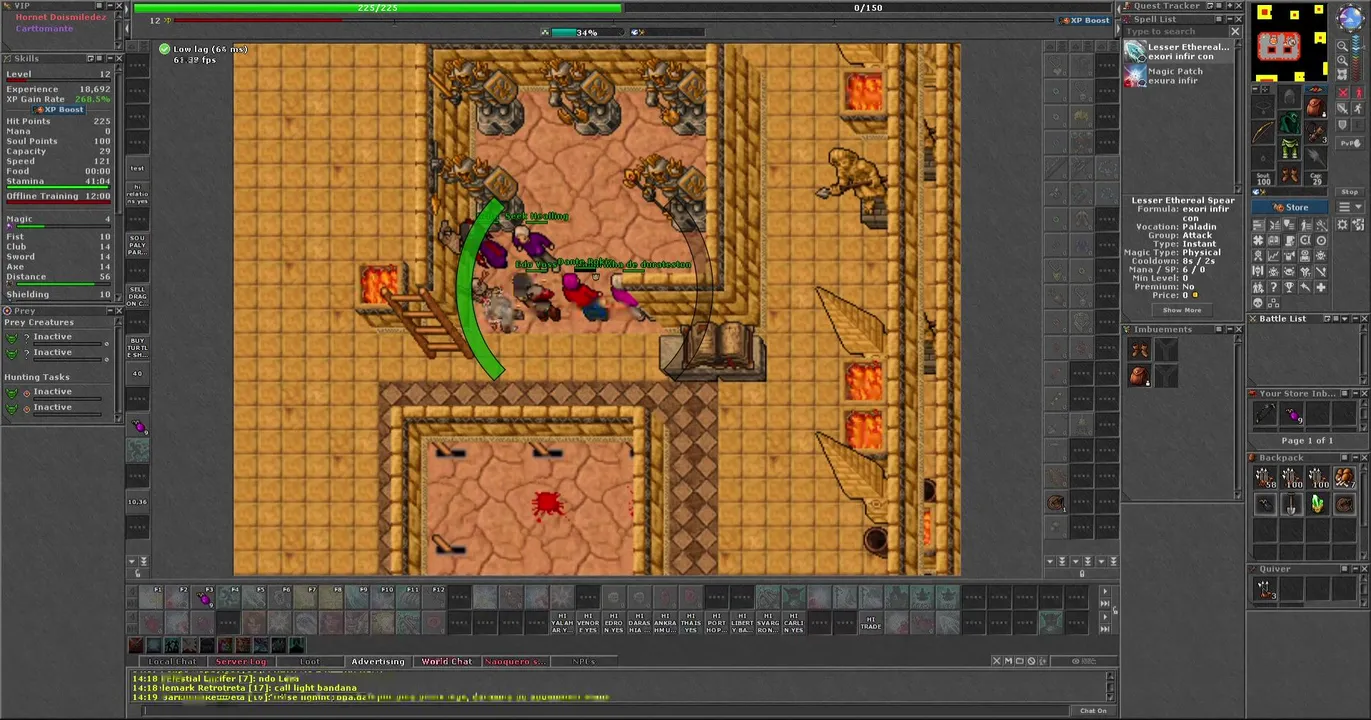1371x720 pixels.
Task: Click the minimap compass rose
Action: 1351,16
